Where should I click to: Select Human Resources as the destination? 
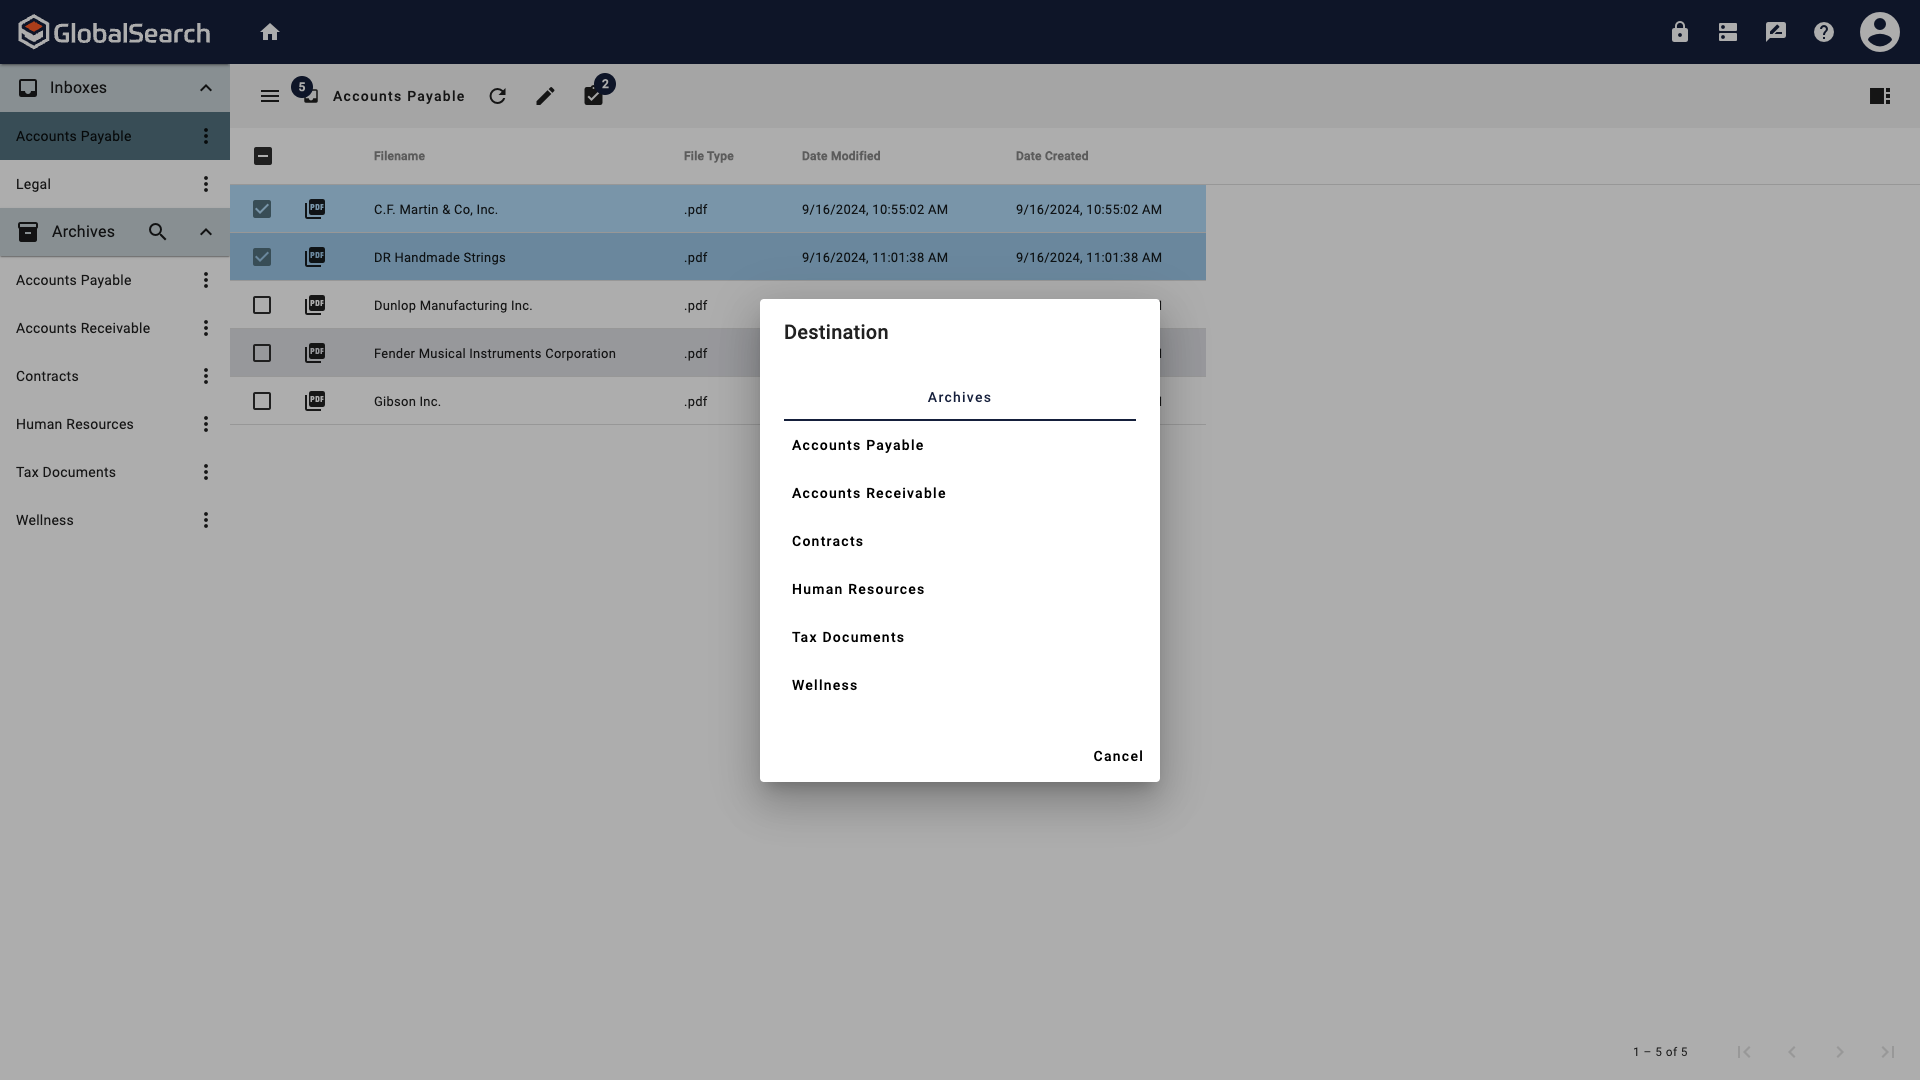pos(858,589)
